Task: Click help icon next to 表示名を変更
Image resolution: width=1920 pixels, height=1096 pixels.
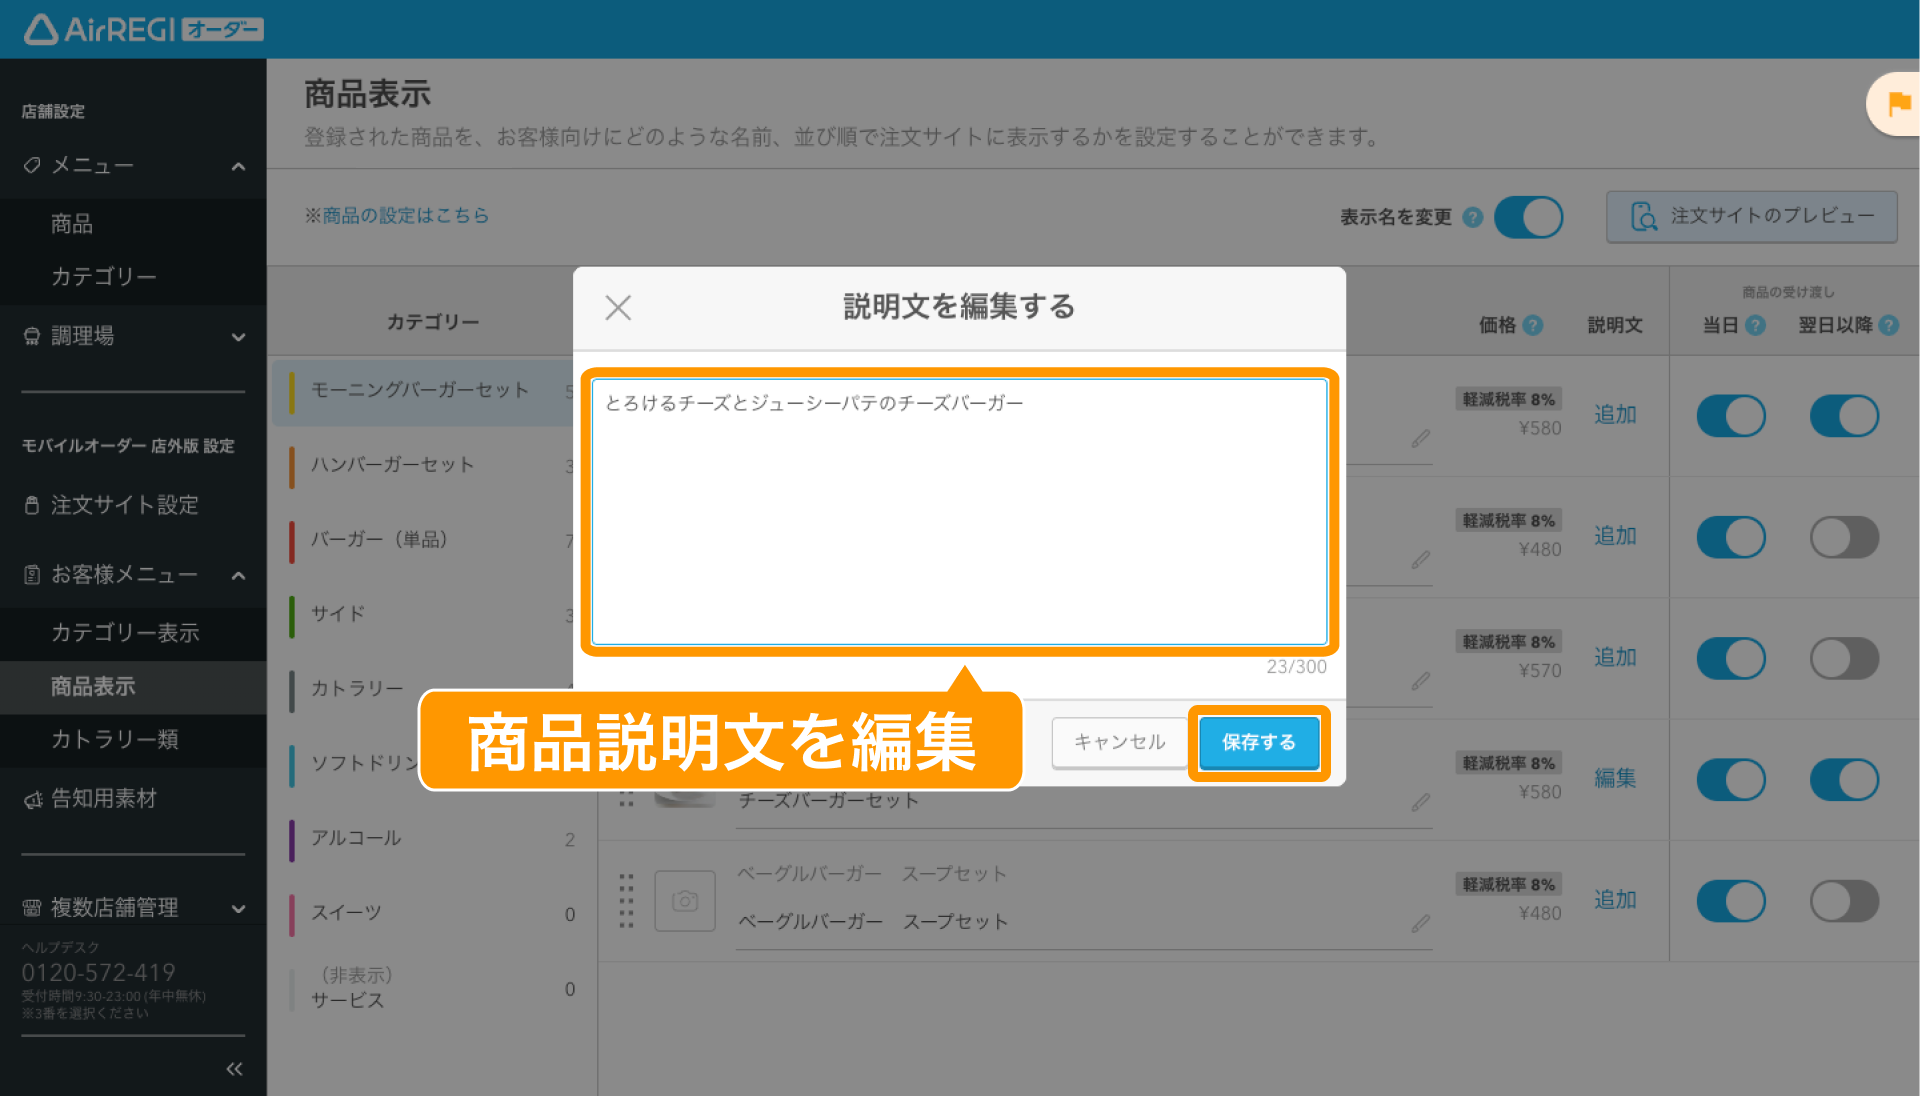Action: [1472, 217]
